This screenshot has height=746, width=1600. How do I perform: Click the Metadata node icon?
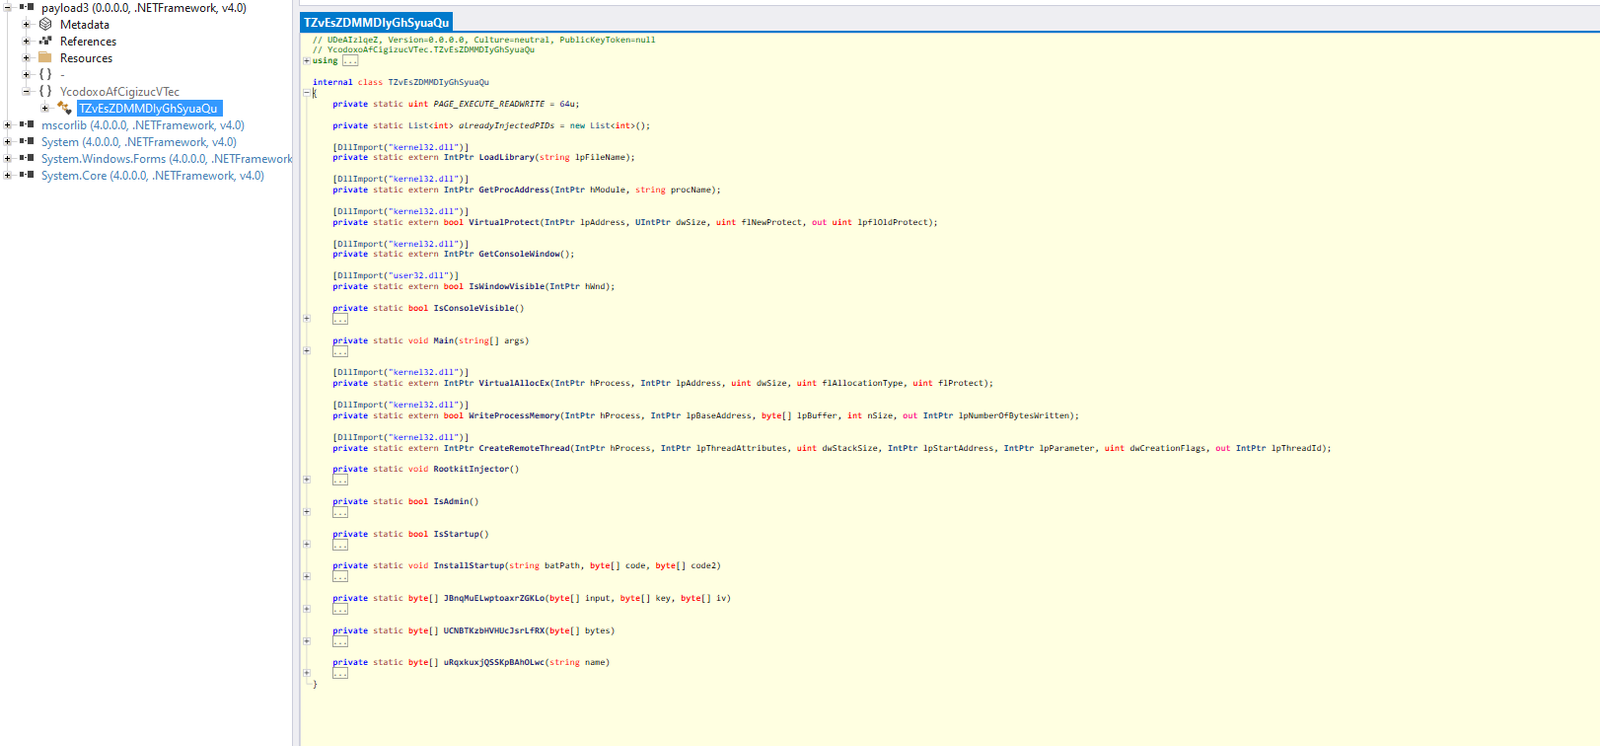(x=45, y=24)
